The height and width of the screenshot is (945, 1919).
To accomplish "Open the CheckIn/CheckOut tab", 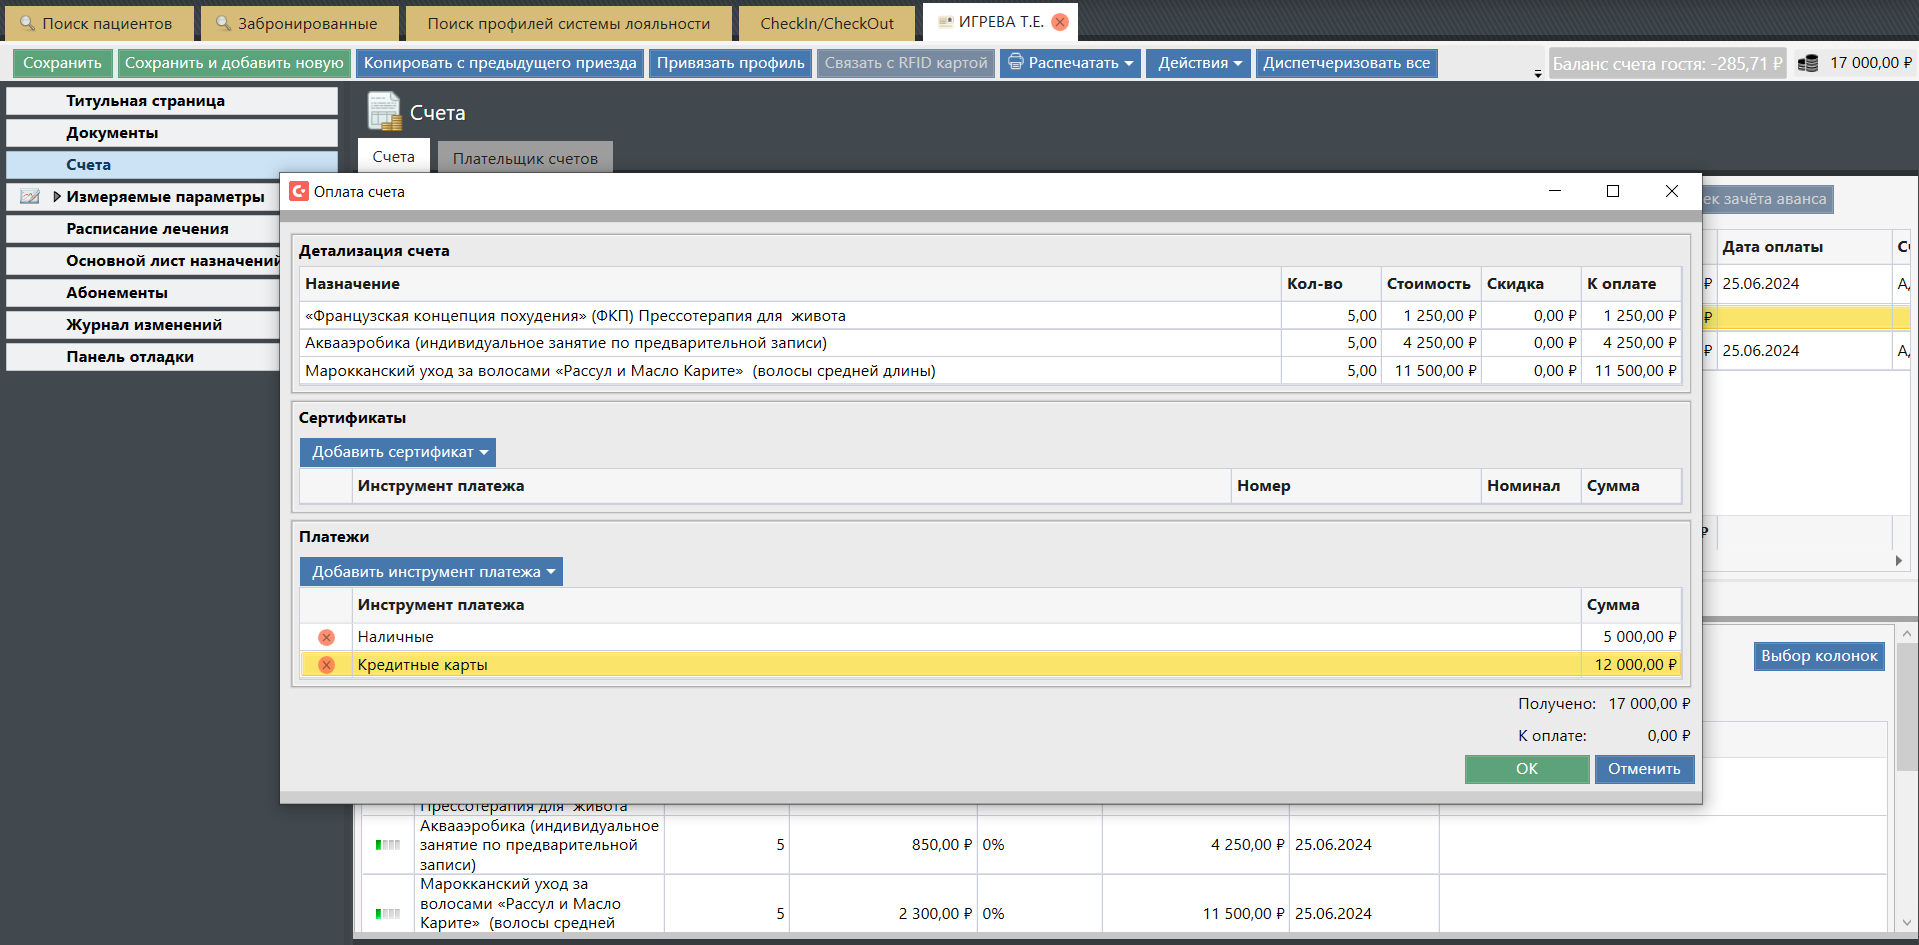I will click(826, 23).
